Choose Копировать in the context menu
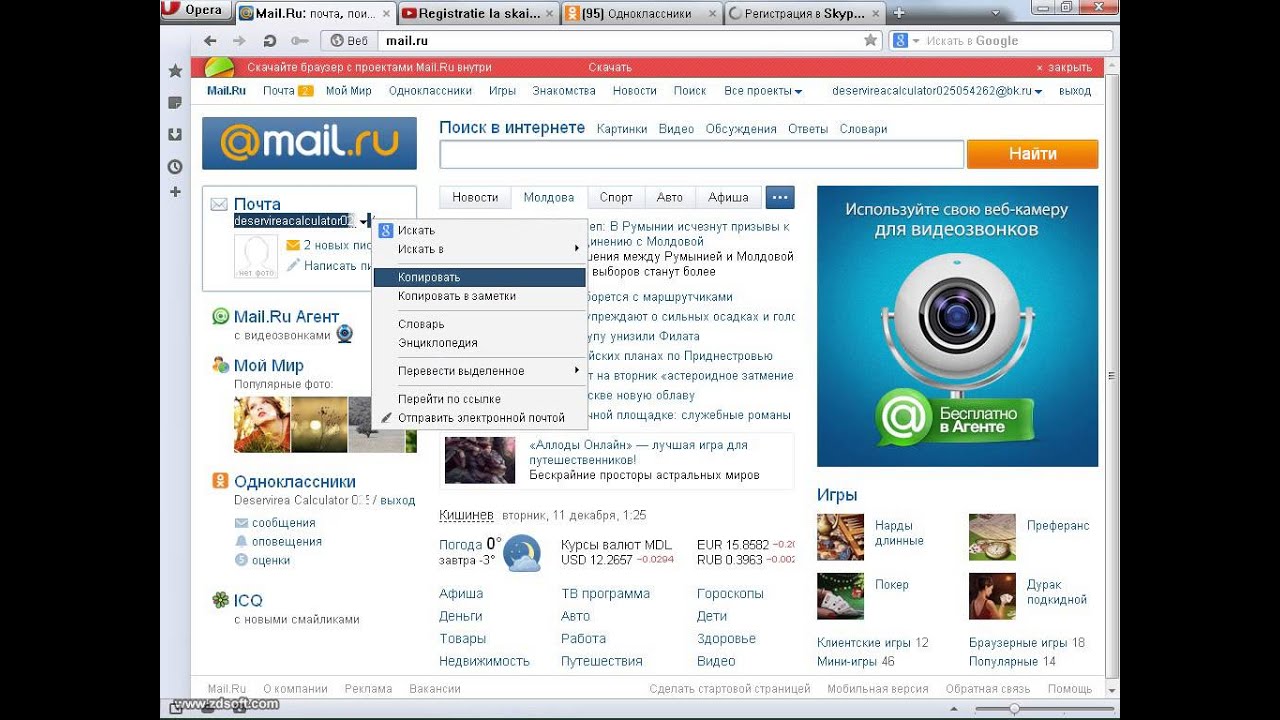 (x=479, y=277)
